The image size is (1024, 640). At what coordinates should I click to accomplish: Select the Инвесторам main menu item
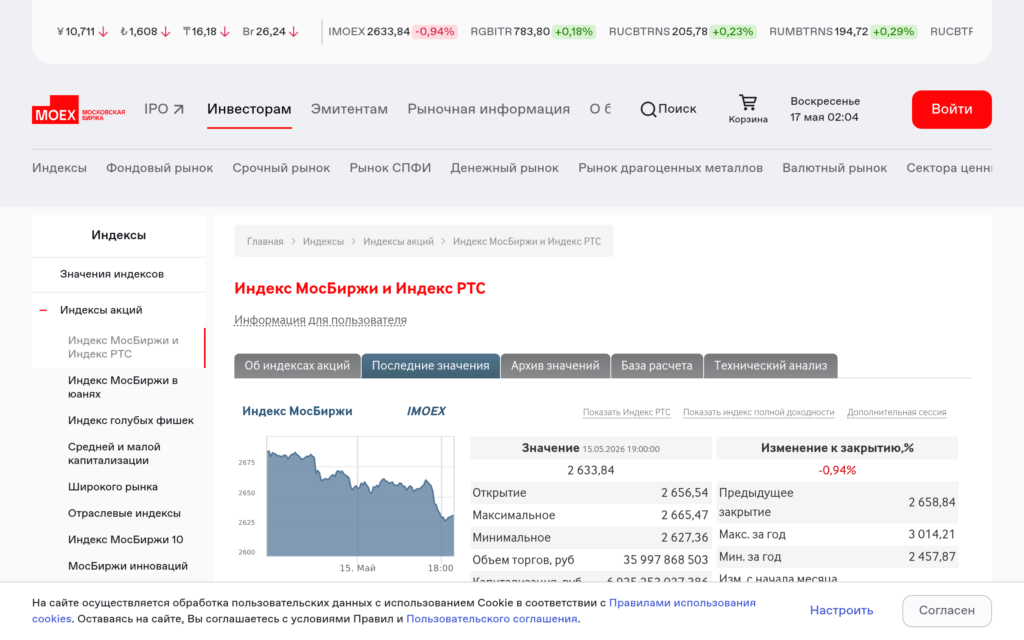point(249,109)
